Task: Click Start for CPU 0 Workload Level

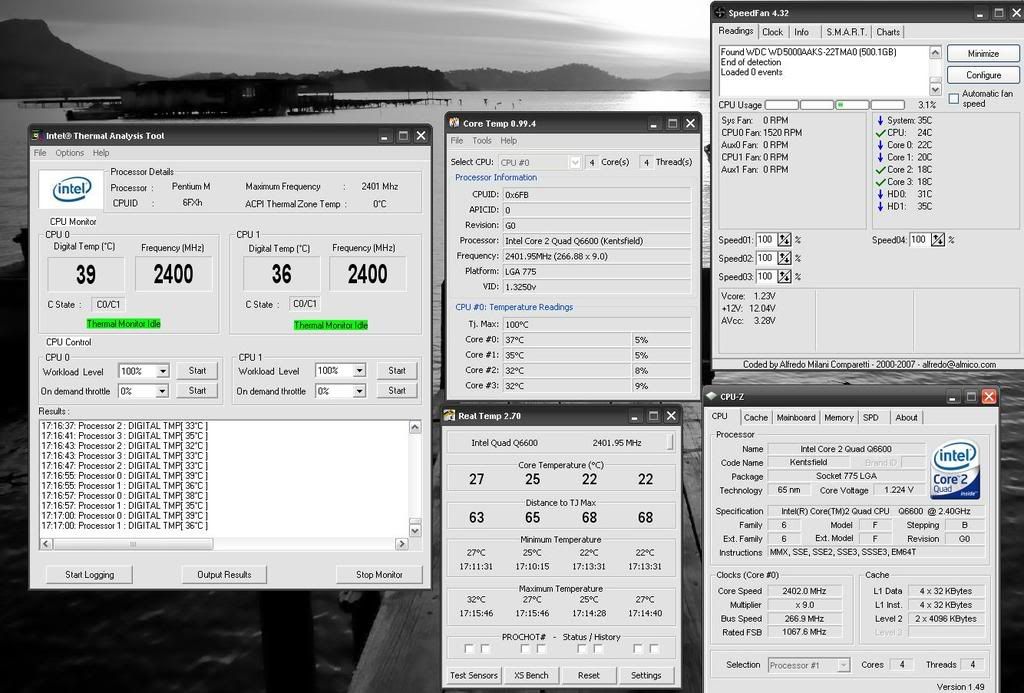Action: click(x=197, y=371)
